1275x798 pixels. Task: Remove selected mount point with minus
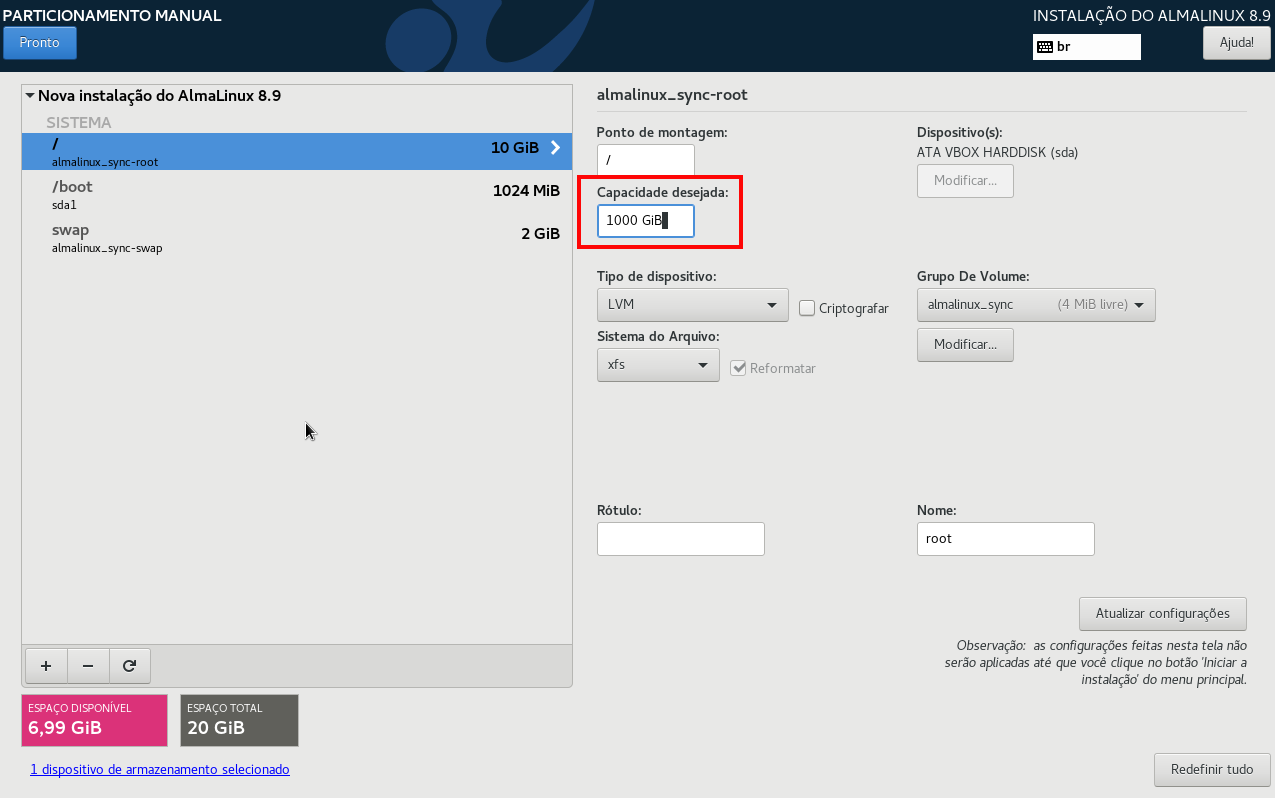(88, 665)
